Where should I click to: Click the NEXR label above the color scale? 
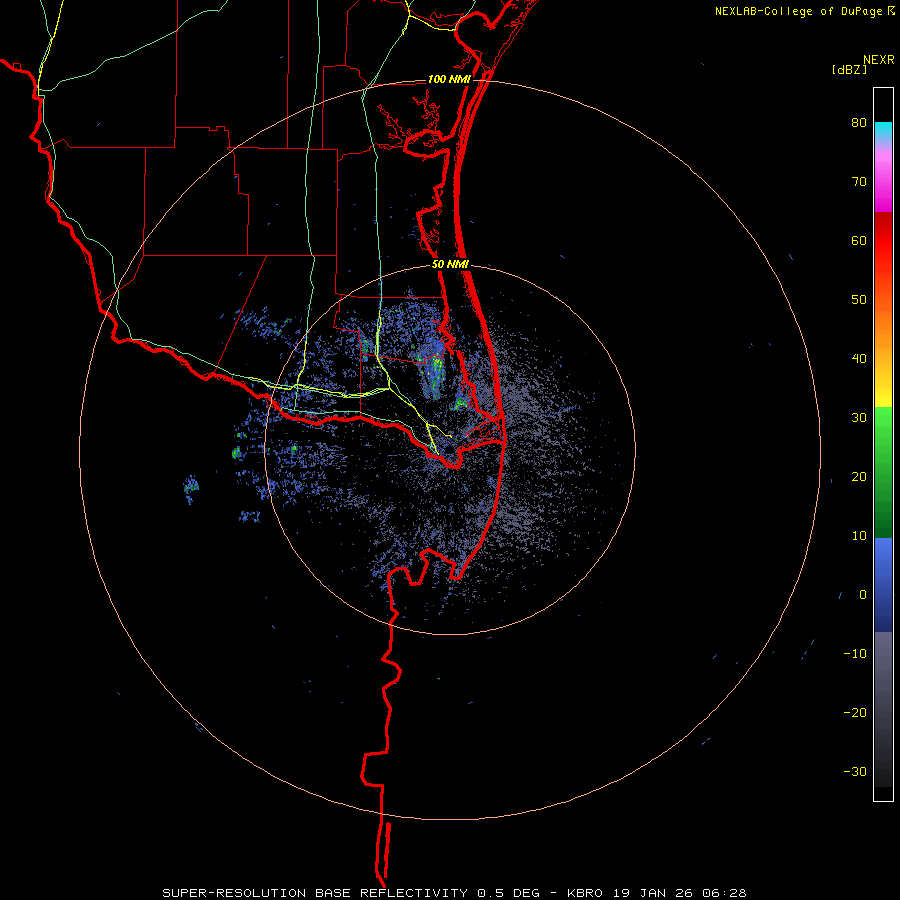click(x=879, y=60)
